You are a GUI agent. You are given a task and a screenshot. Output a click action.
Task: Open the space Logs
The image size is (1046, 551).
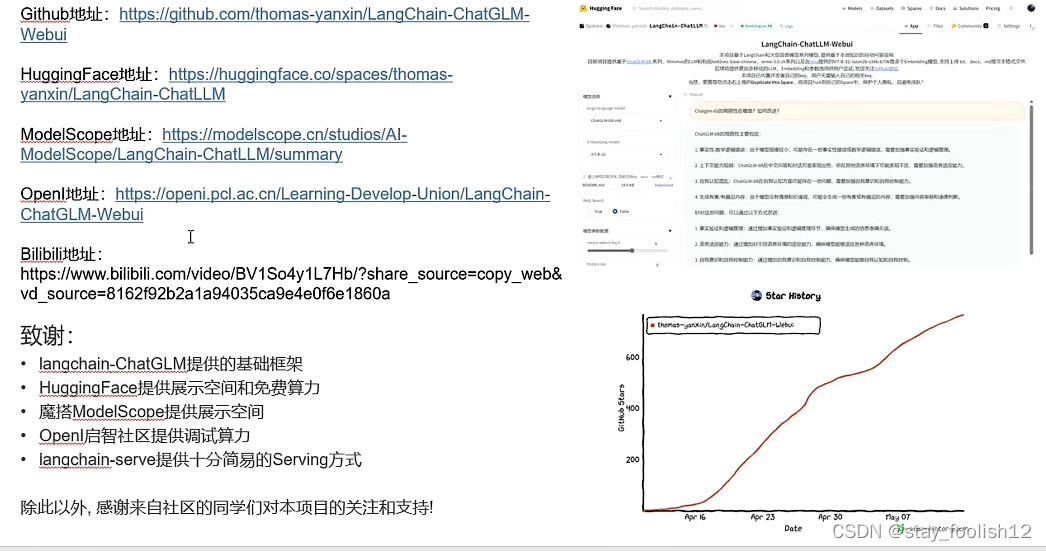(787, 26)
